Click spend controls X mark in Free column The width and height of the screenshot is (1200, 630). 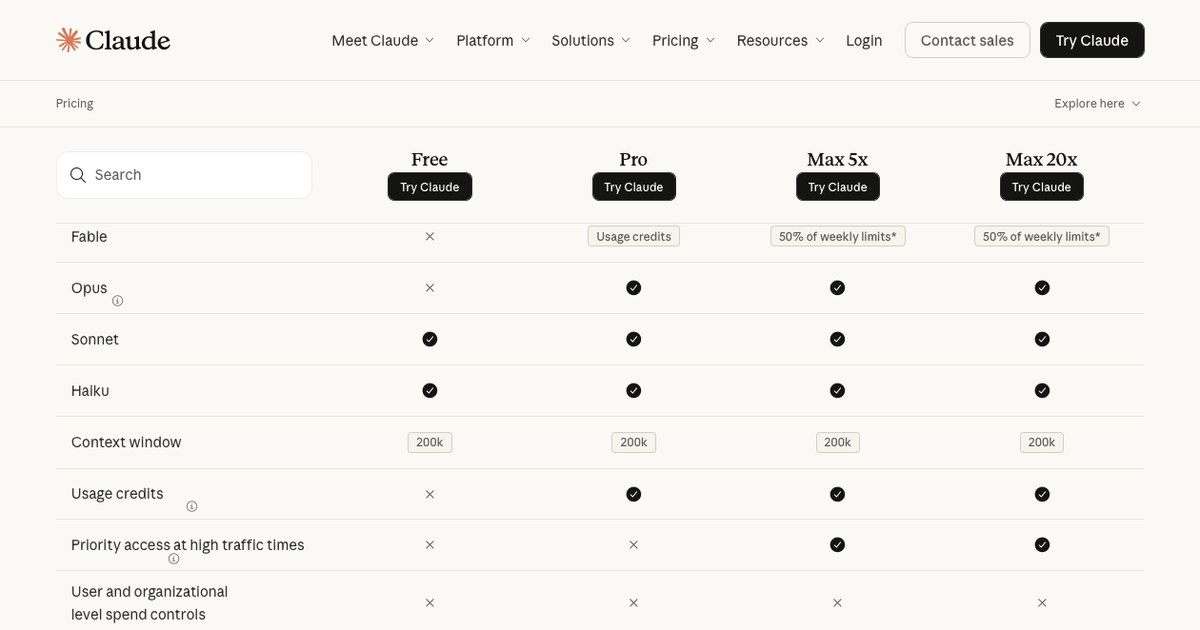pyautogui.click(x=430, y=603)
